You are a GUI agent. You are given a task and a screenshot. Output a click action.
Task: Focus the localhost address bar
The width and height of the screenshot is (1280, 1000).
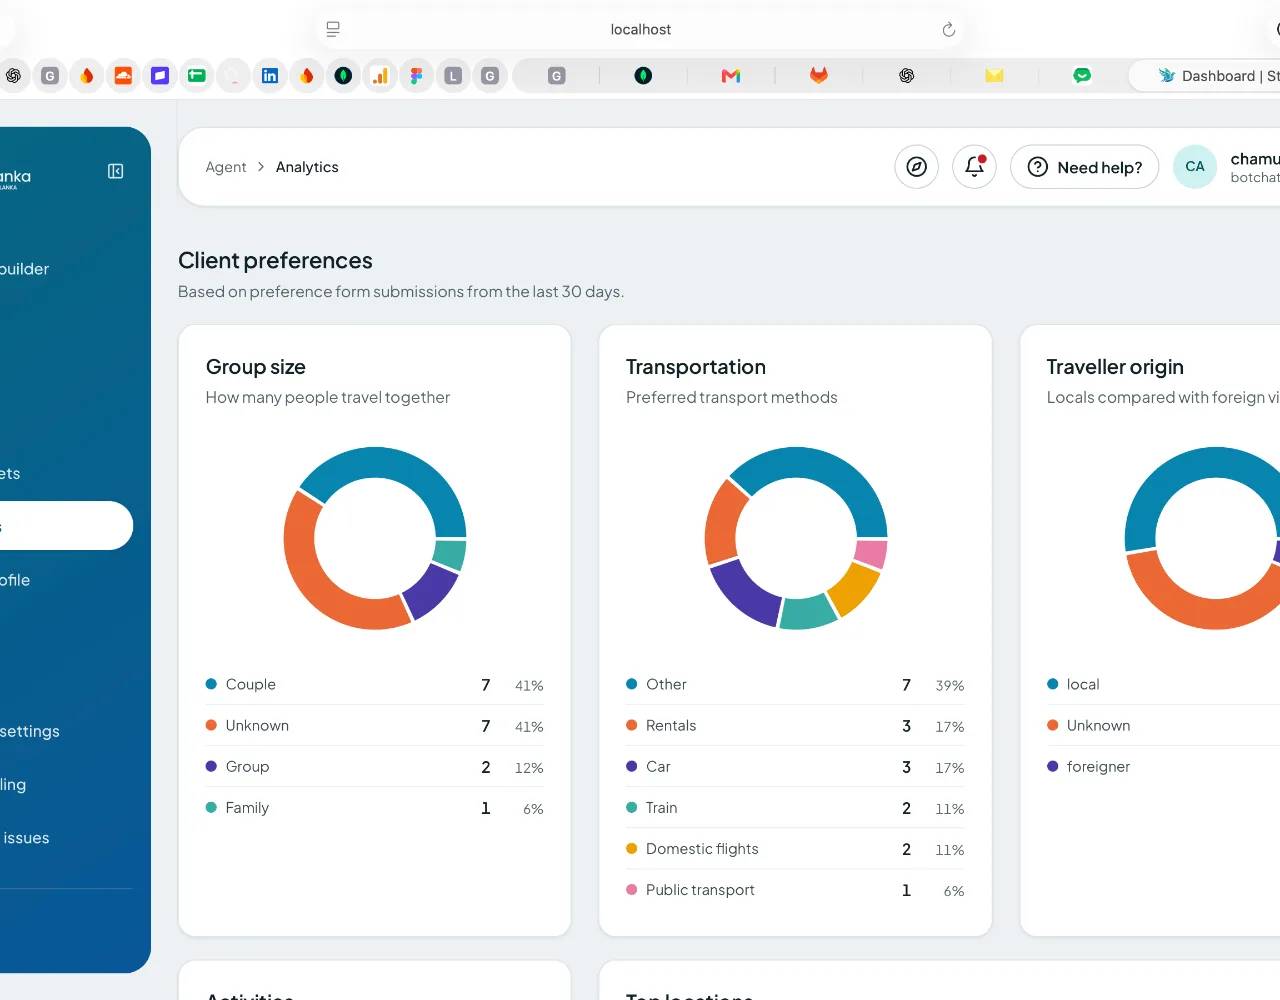[641, 29]
